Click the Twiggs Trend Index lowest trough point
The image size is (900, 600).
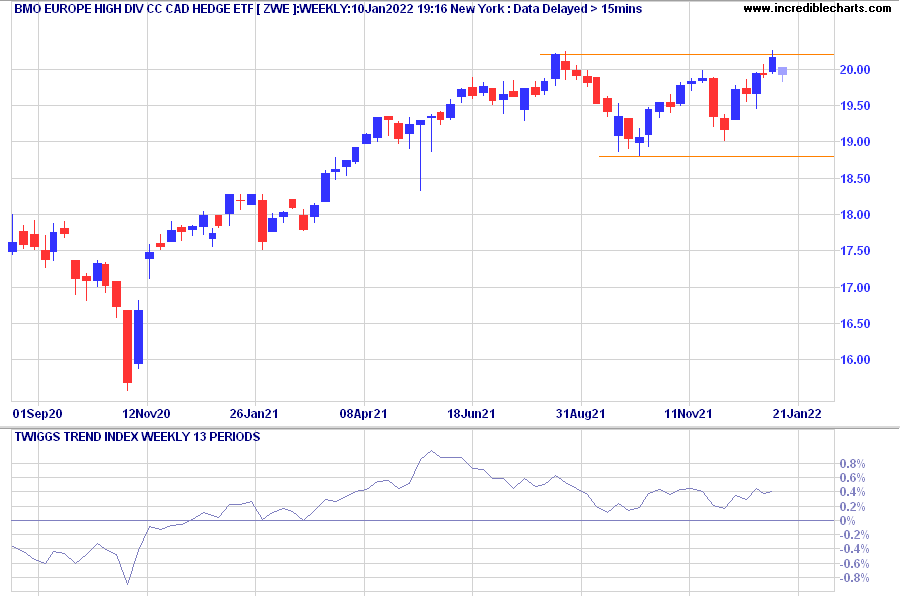coord(127,584)
